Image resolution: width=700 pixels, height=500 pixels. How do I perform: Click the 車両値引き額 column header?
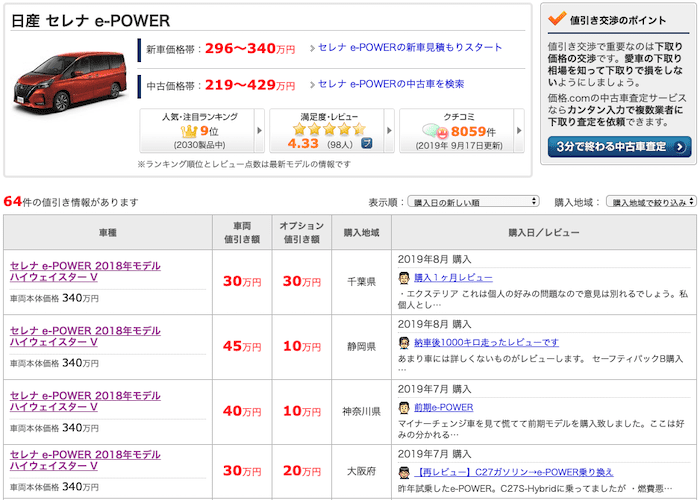pyautogui.click(x=242, y=232)
